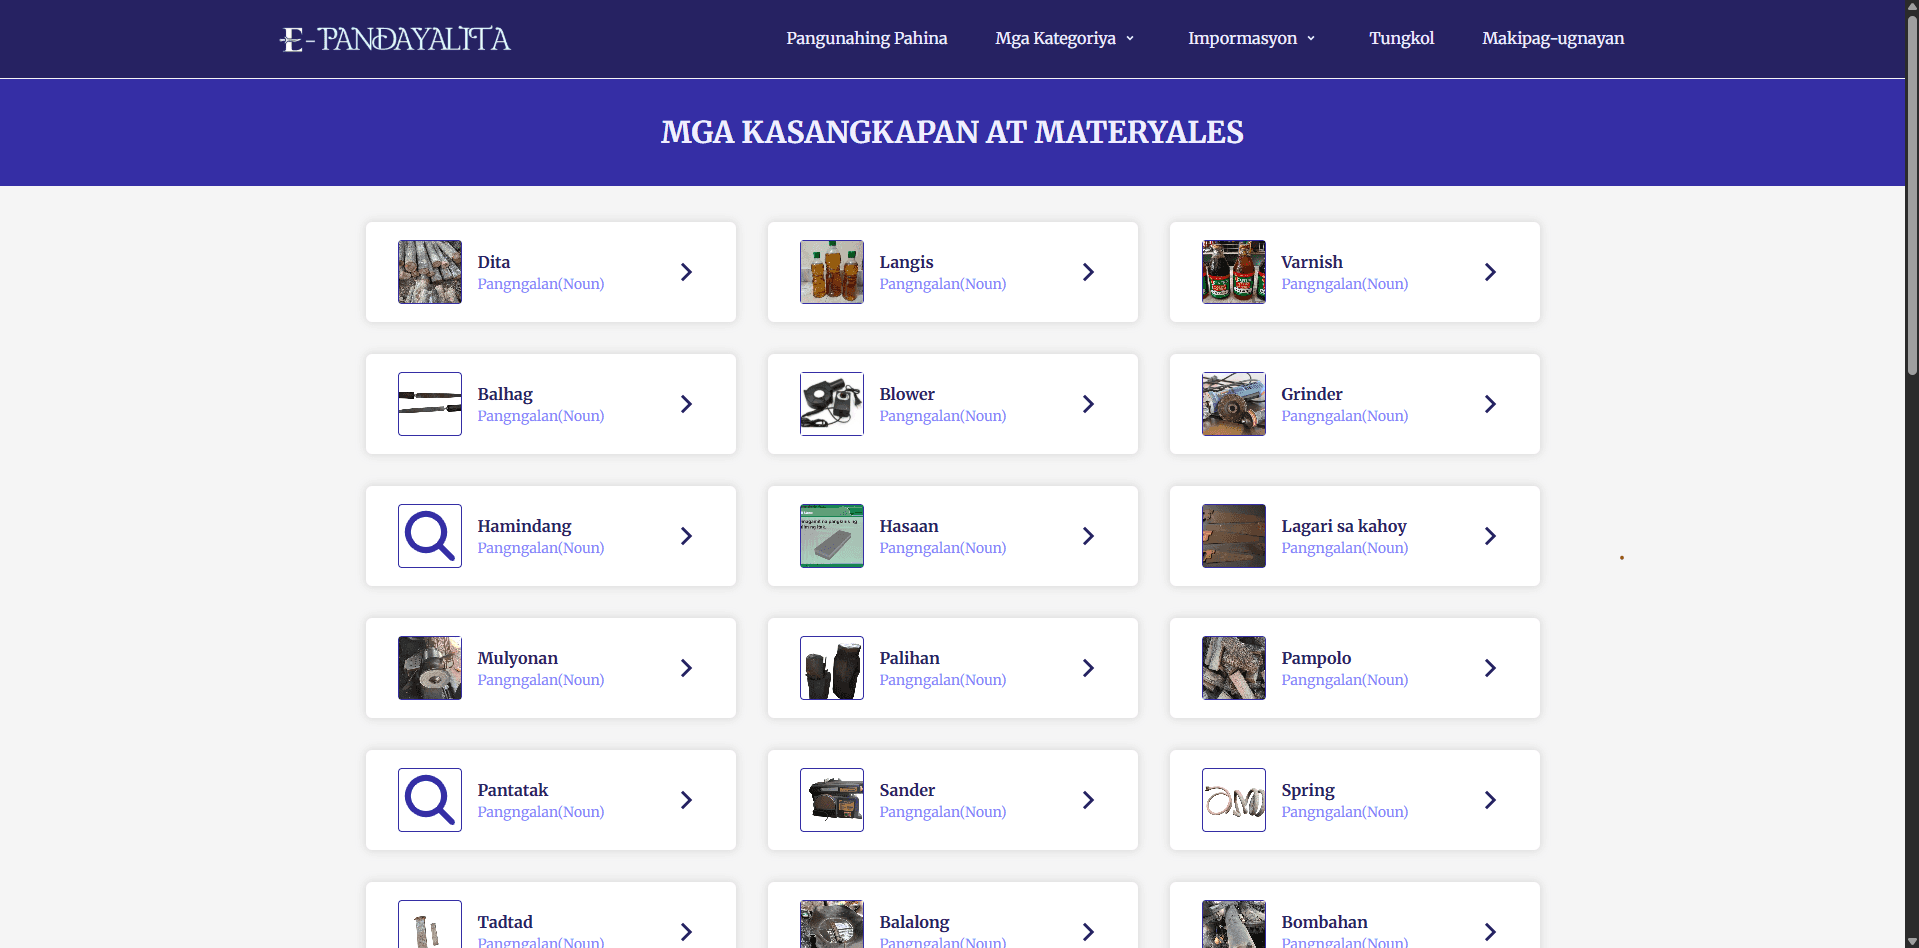This screenshot has height=948, width=1919.
Task: Click the chevron arrow on Grinder card
Action: (1490, 404)
